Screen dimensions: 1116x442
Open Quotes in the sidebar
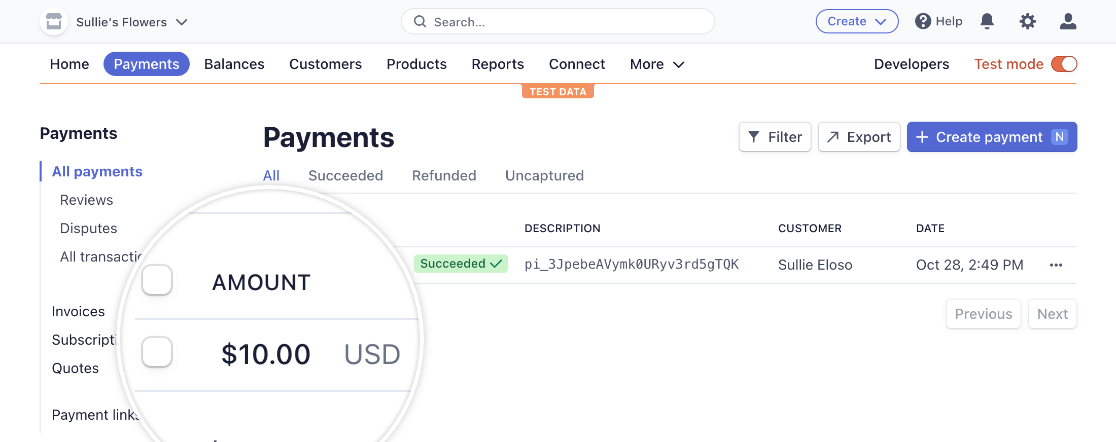[75, 368]
